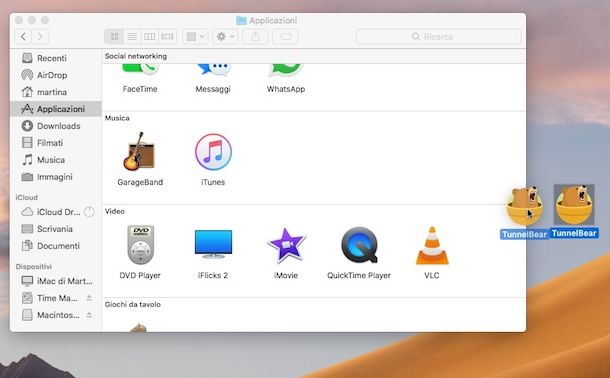Click the WhatsApp app label
Screen dimensions: 610x378
click(286, 89)
